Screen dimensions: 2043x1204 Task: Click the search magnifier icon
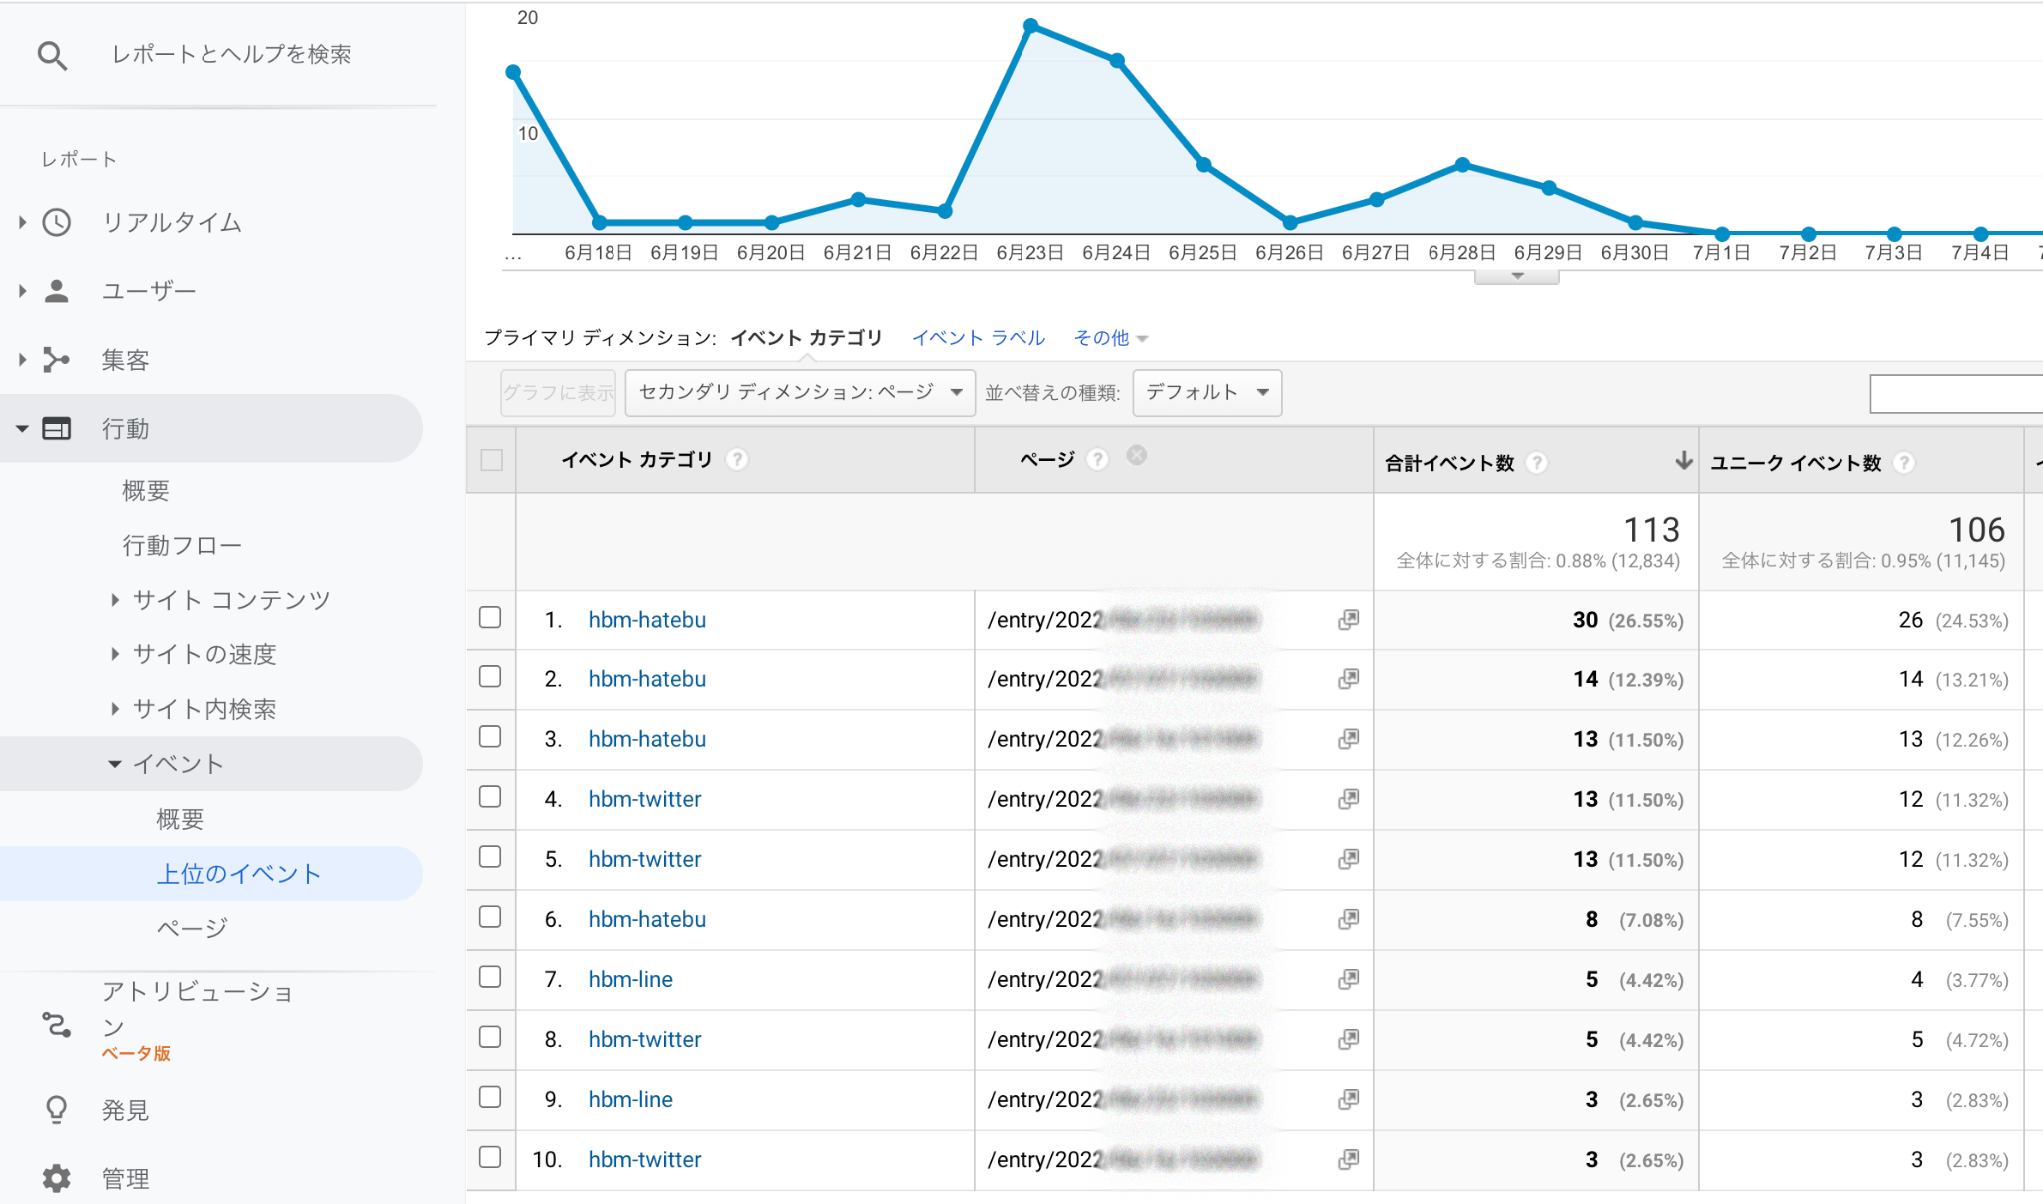click(52, 55)
